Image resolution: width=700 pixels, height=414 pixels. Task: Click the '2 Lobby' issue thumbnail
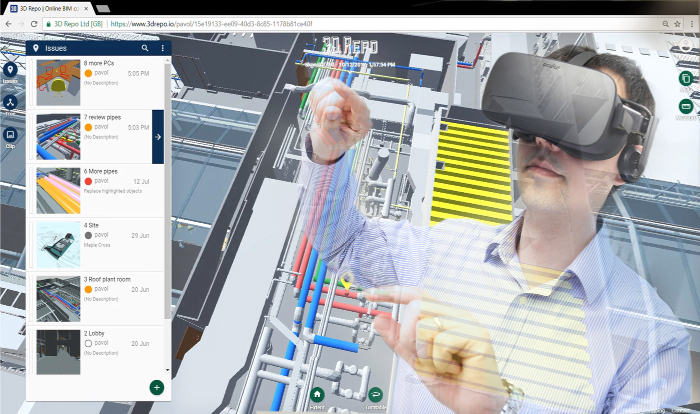[58, 351]
